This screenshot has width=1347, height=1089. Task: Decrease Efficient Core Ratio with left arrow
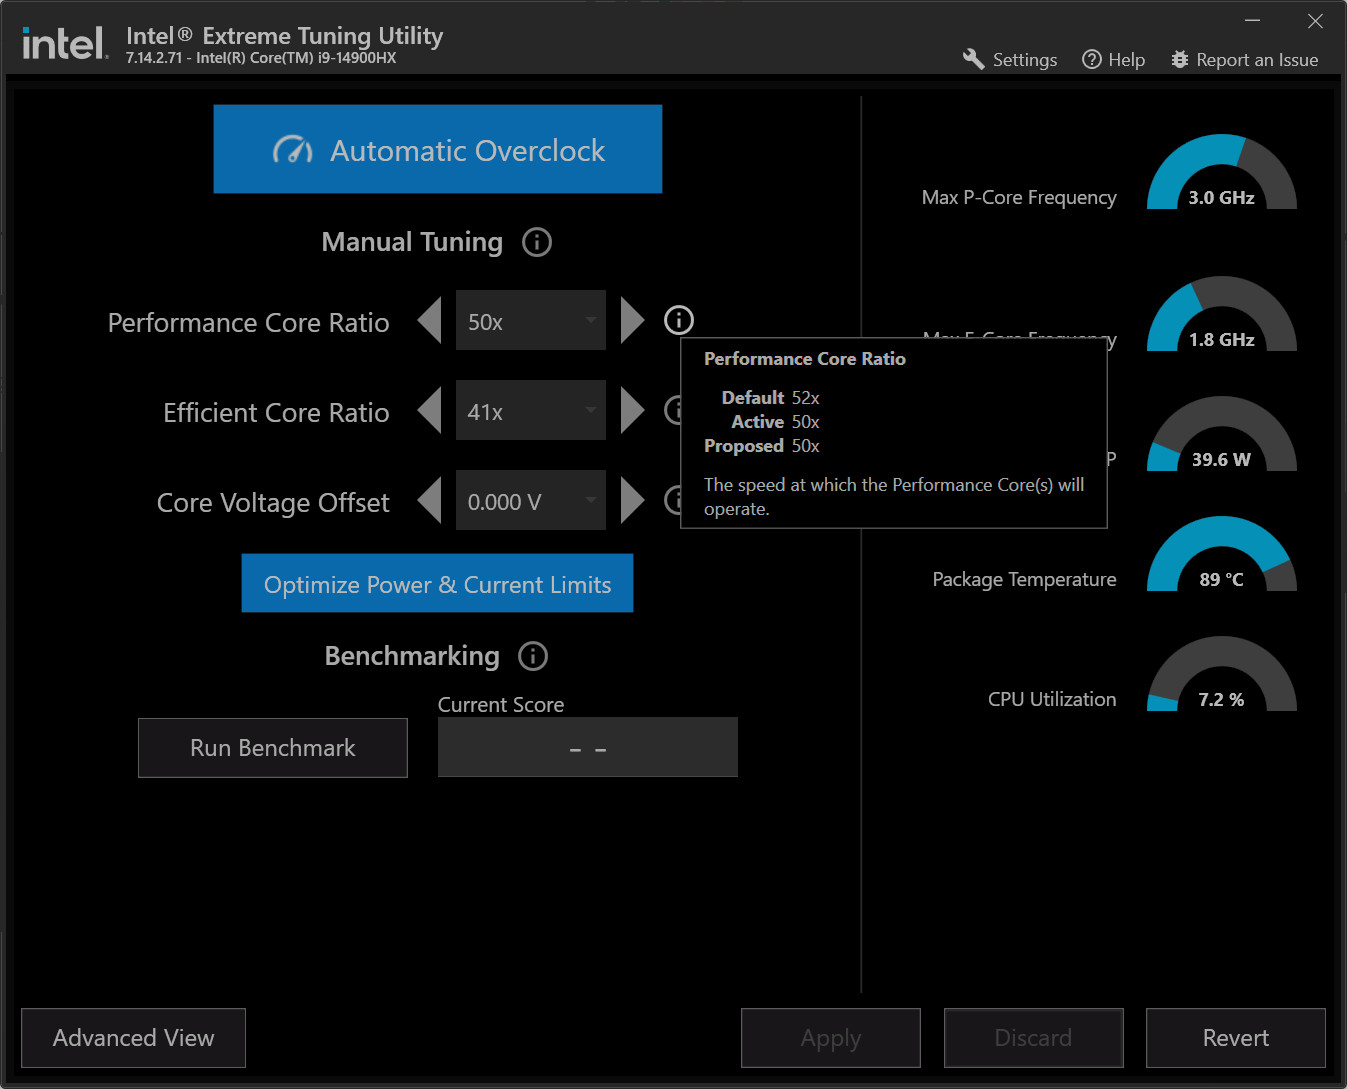pos(429,410)
